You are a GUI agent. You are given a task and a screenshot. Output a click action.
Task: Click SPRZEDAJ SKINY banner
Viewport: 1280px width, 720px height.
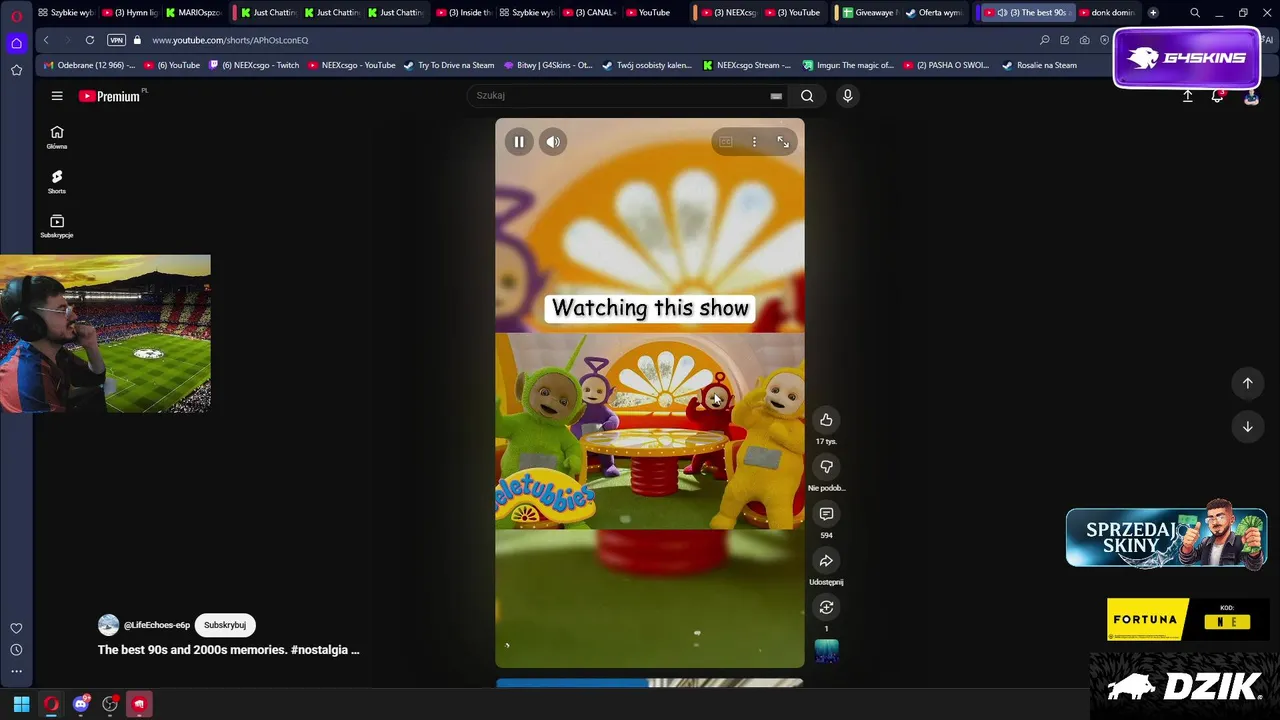(1166, 538)
